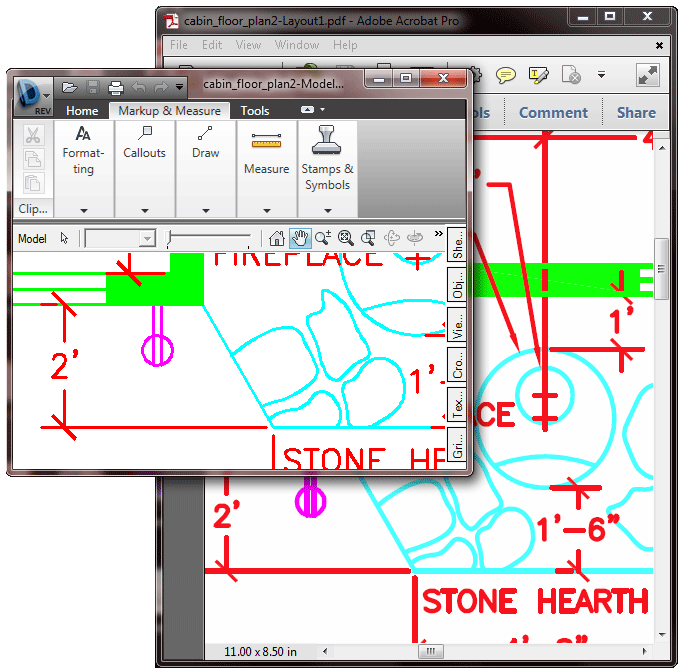Viewport: 685px width, 670px height.
Task: Click Acrobat highlight text tool icon
Action: (539, 75)
